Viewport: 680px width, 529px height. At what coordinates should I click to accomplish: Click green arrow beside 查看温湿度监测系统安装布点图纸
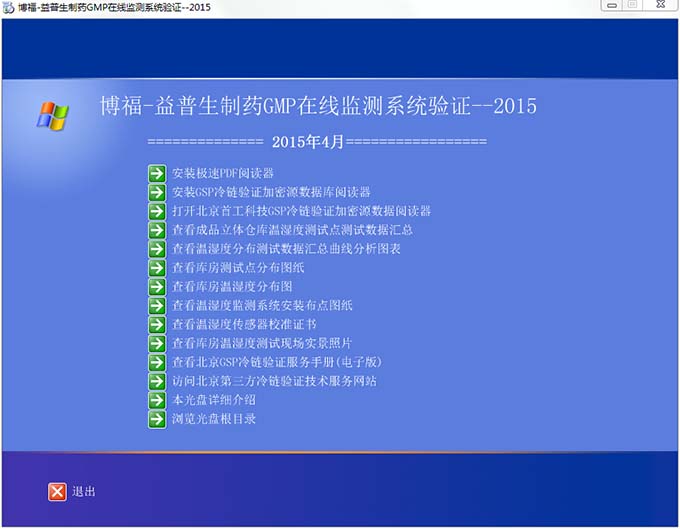[x=157, y=305]
